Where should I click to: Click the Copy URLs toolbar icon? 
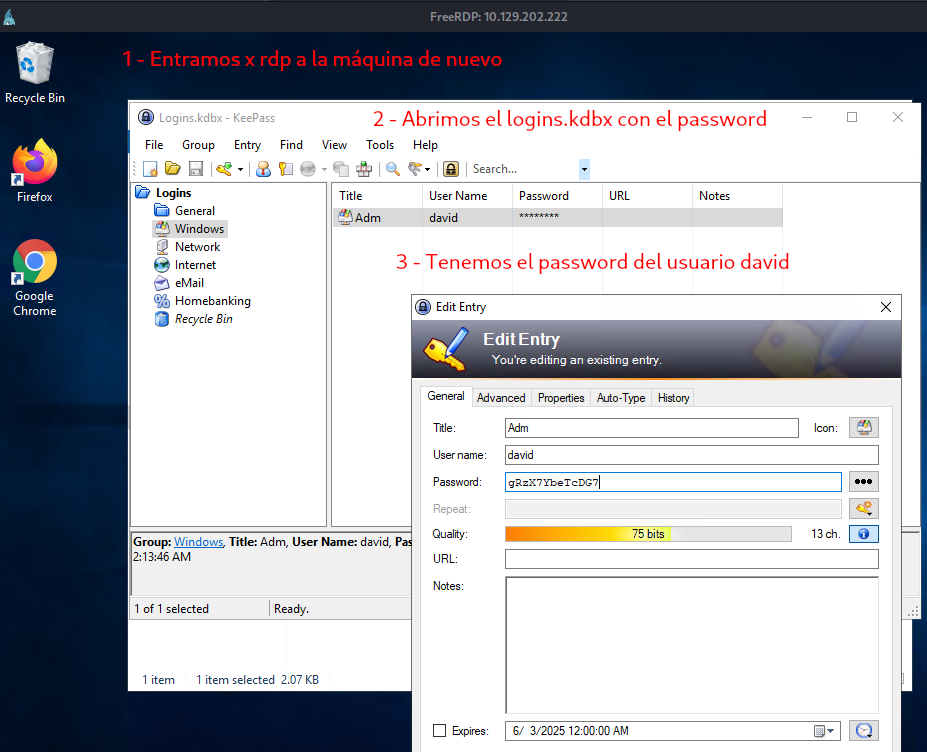pyautogui.click(x=341, y=169)
